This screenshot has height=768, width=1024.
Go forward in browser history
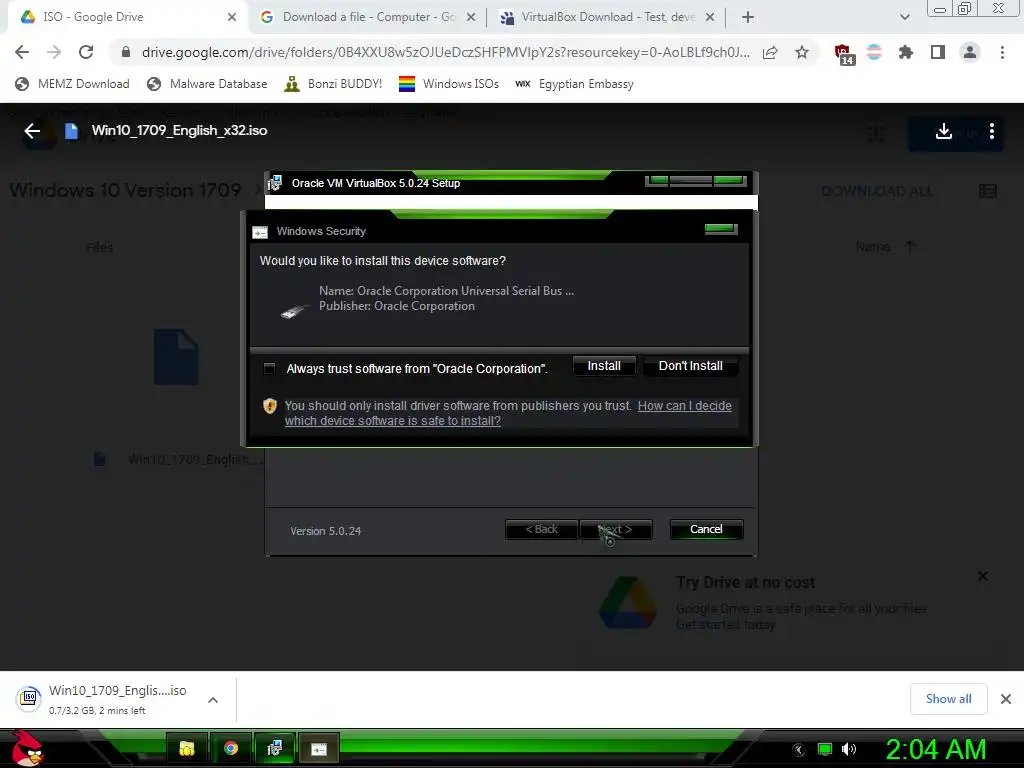(x=54, y=52)
